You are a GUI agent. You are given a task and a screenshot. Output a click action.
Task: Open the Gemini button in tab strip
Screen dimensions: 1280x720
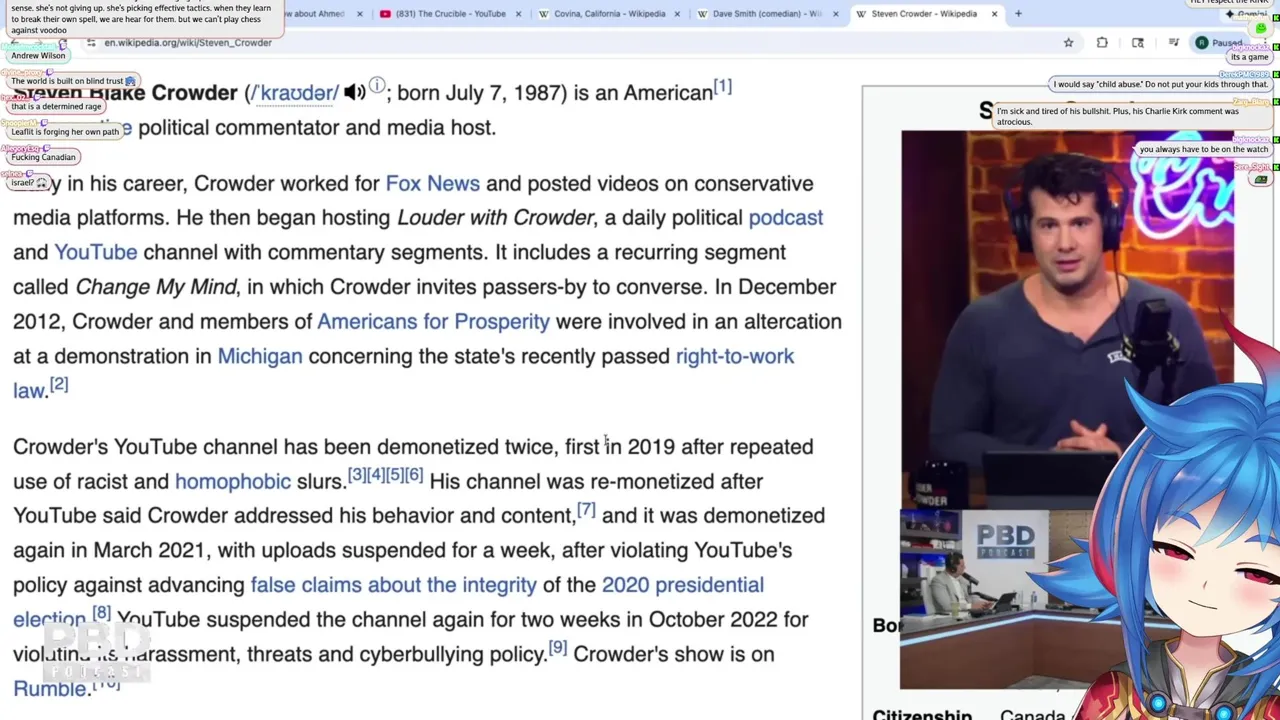1247,14
